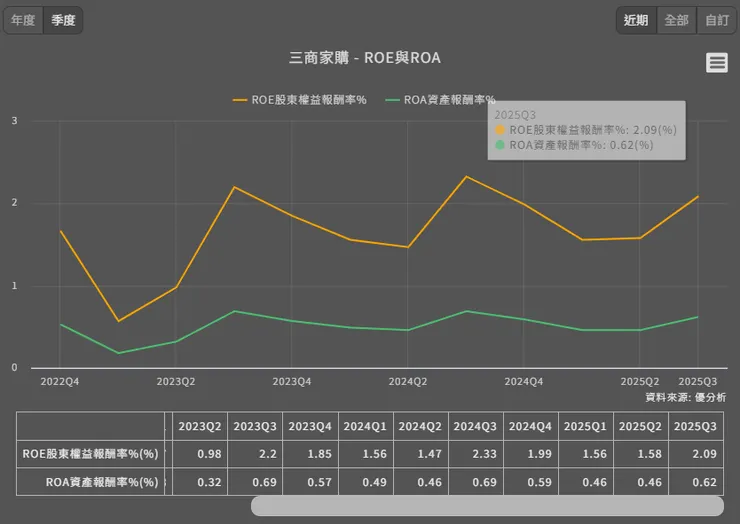Open the chart hamburger menu icon
The image size is (740, 524).
716,62
